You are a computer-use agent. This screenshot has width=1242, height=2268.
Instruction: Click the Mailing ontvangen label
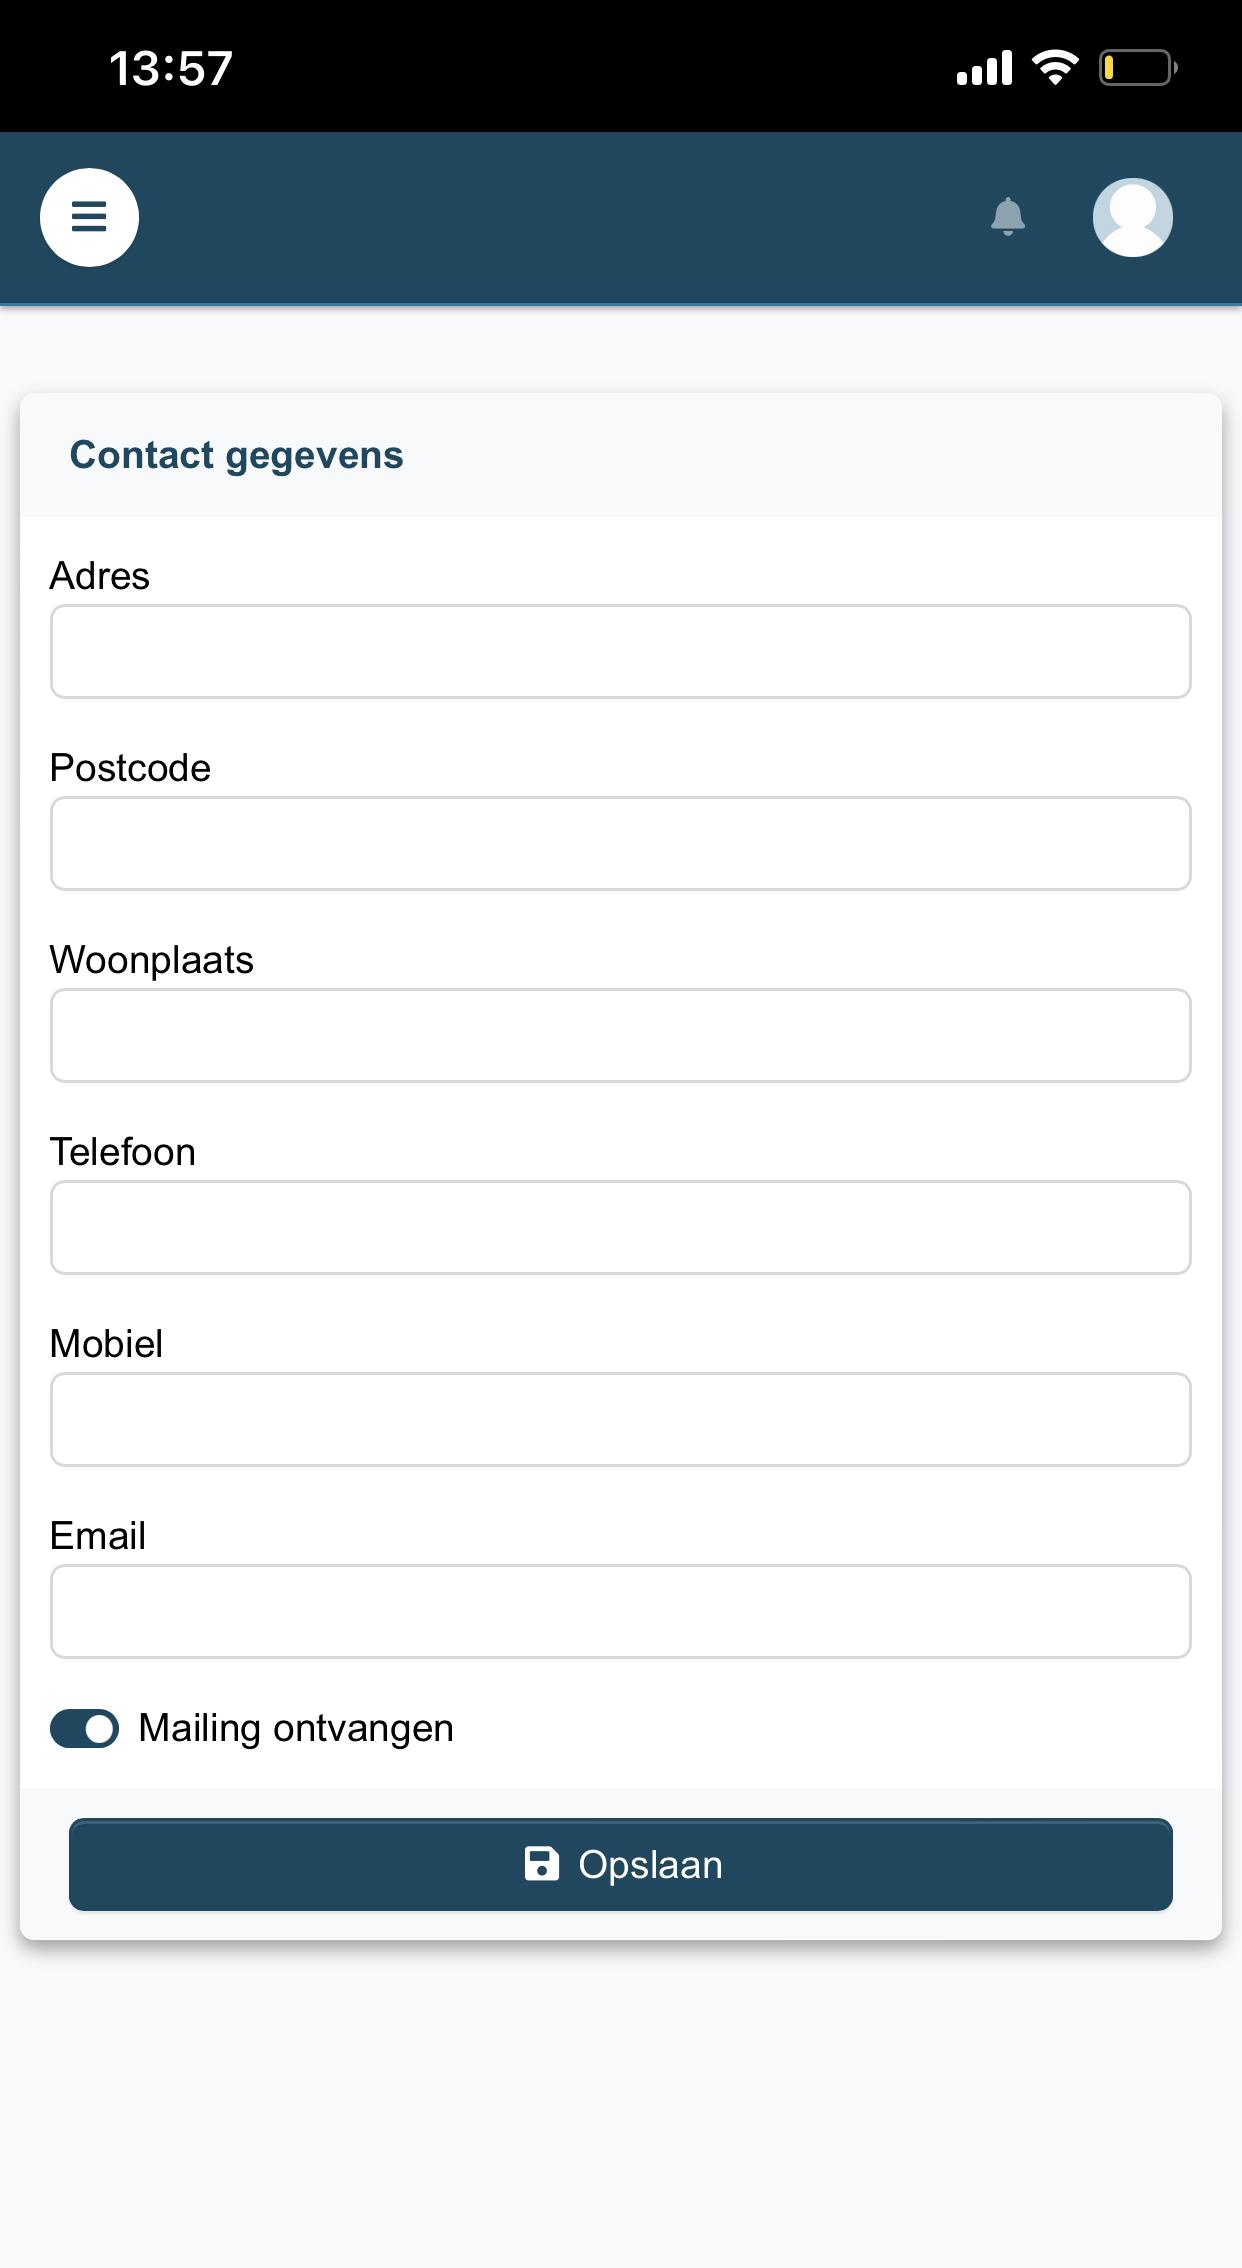tap(296, 1728)
